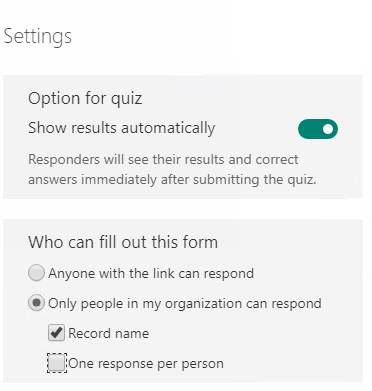
Task: Choose the Only people in my organization radio
Action: (36, 303)
